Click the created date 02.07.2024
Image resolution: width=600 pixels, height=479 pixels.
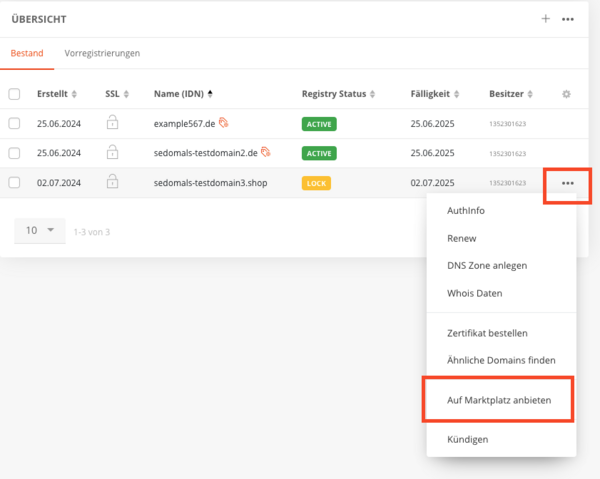click(x=59, y=183)
